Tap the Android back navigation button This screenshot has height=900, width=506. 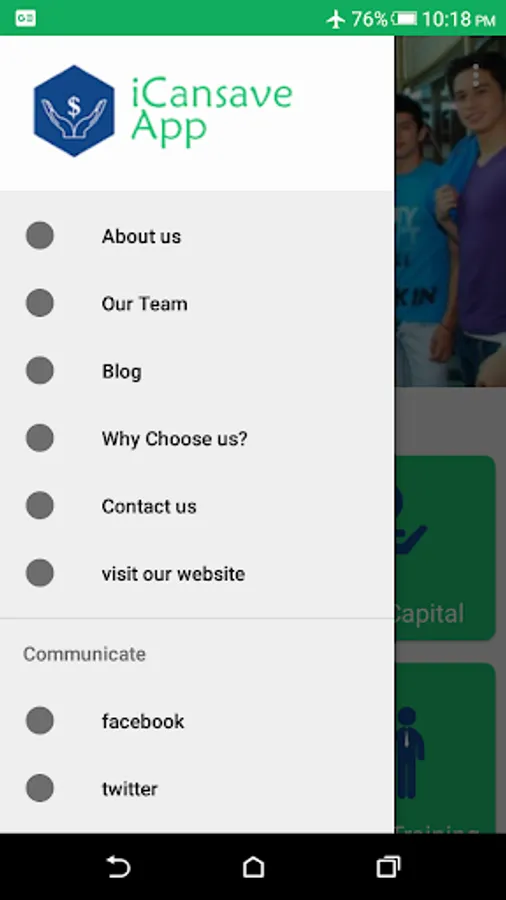coord(119,866)
